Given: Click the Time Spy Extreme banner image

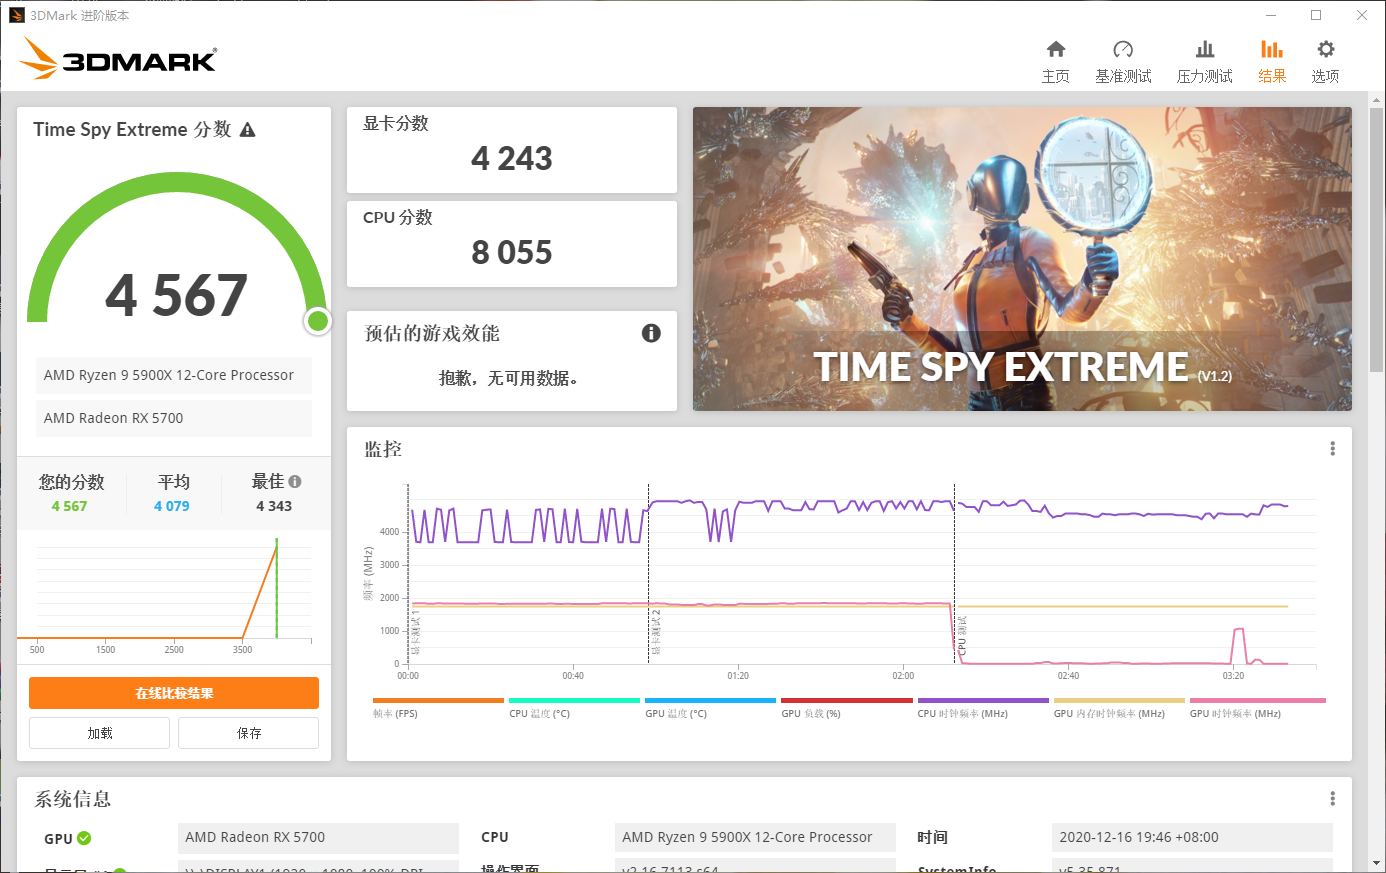Looking at the screenshot, I should tap(1022, 259).
